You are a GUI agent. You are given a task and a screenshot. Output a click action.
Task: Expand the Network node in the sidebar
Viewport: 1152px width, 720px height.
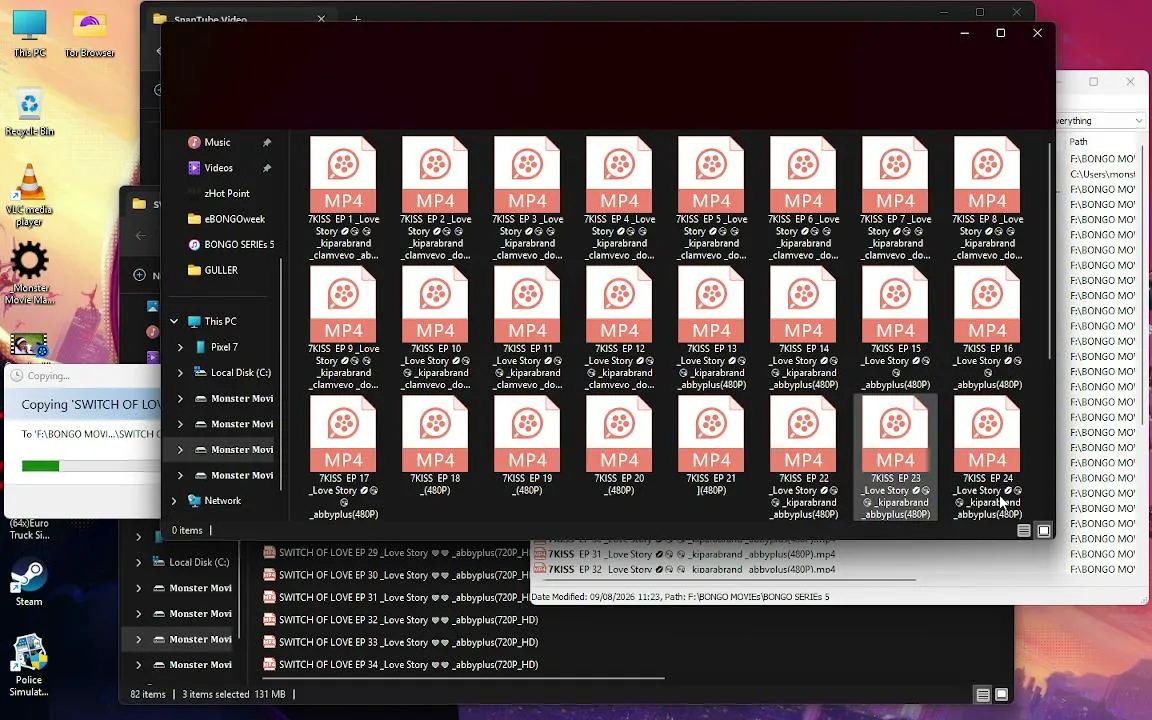174,501
